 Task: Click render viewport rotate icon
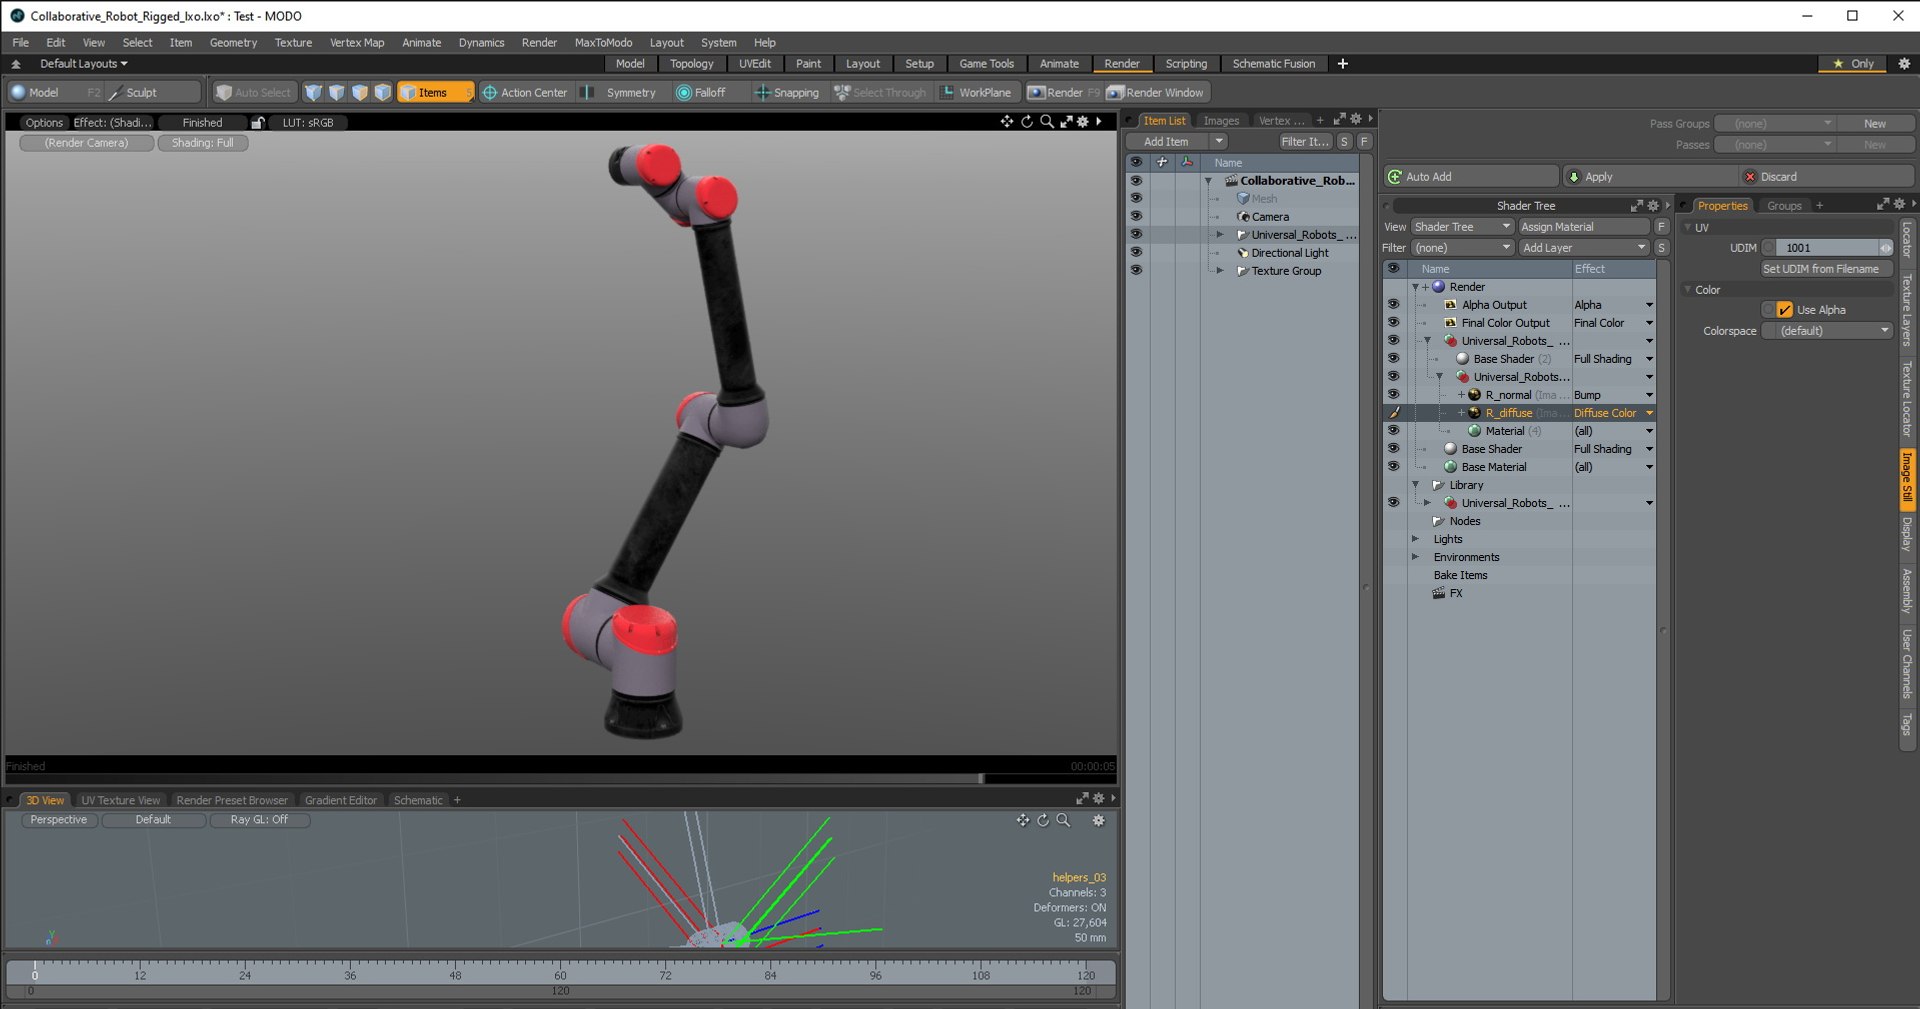point(1027,121)
